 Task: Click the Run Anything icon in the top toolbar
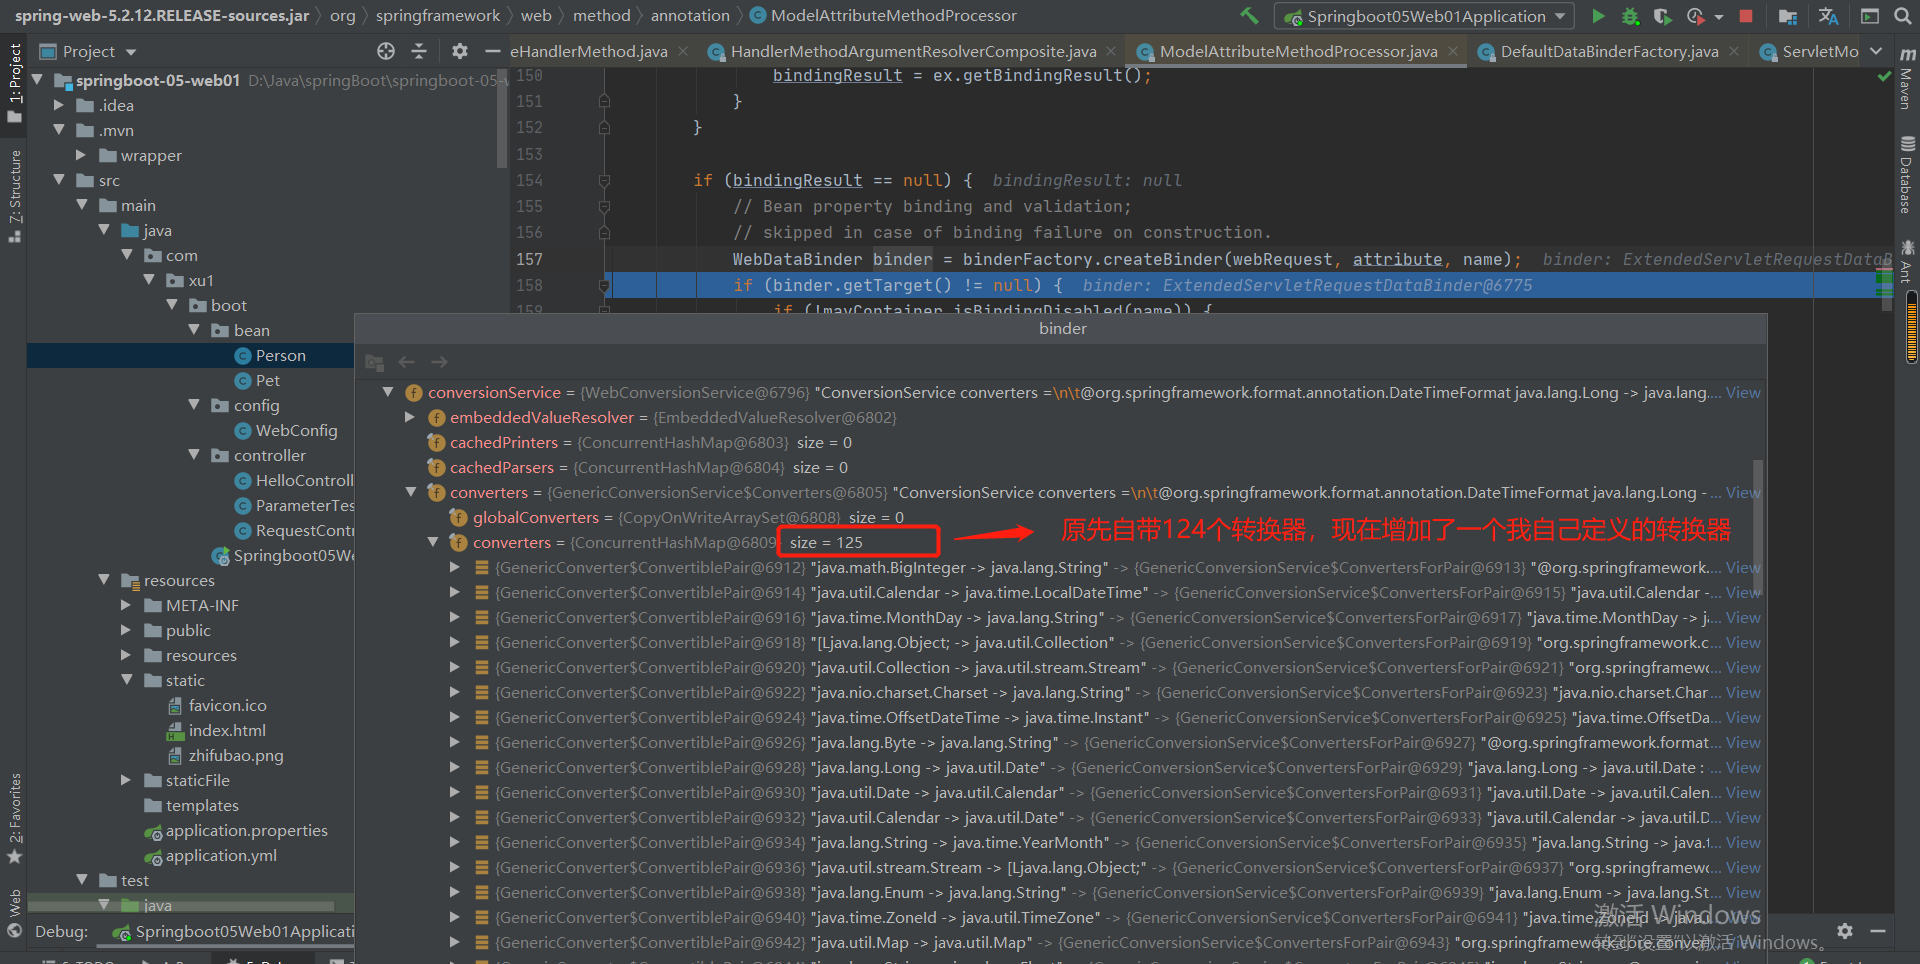pos(1870,16)
